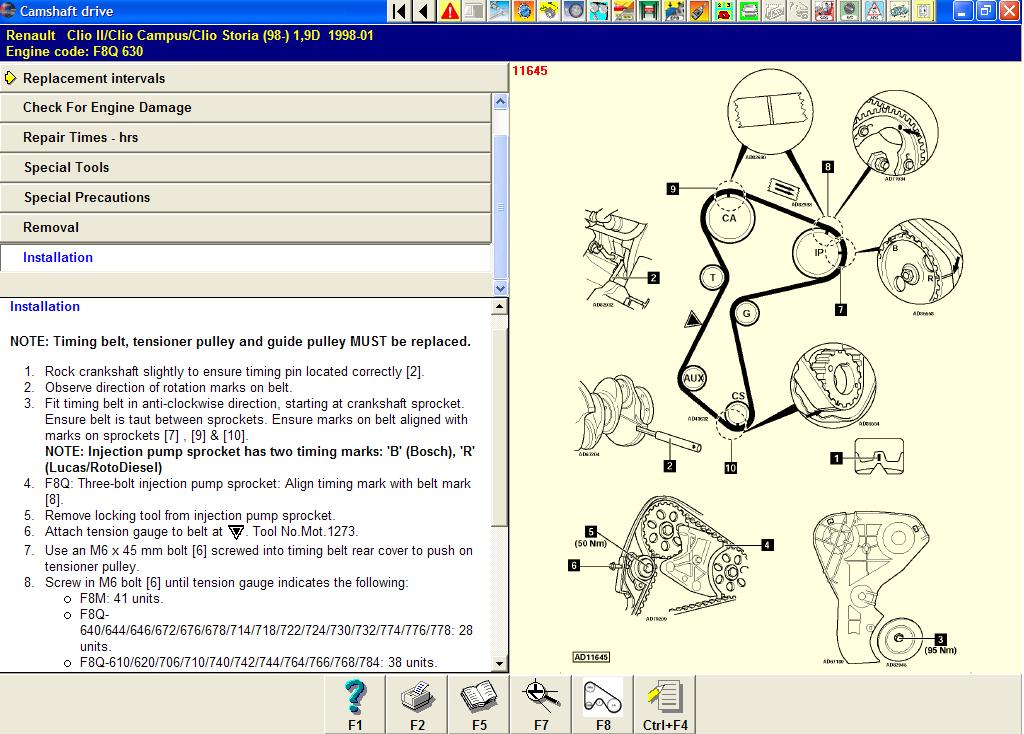1024x734 pixels.
Task: Open the red car with numbers icon
Action: point(724,11)
